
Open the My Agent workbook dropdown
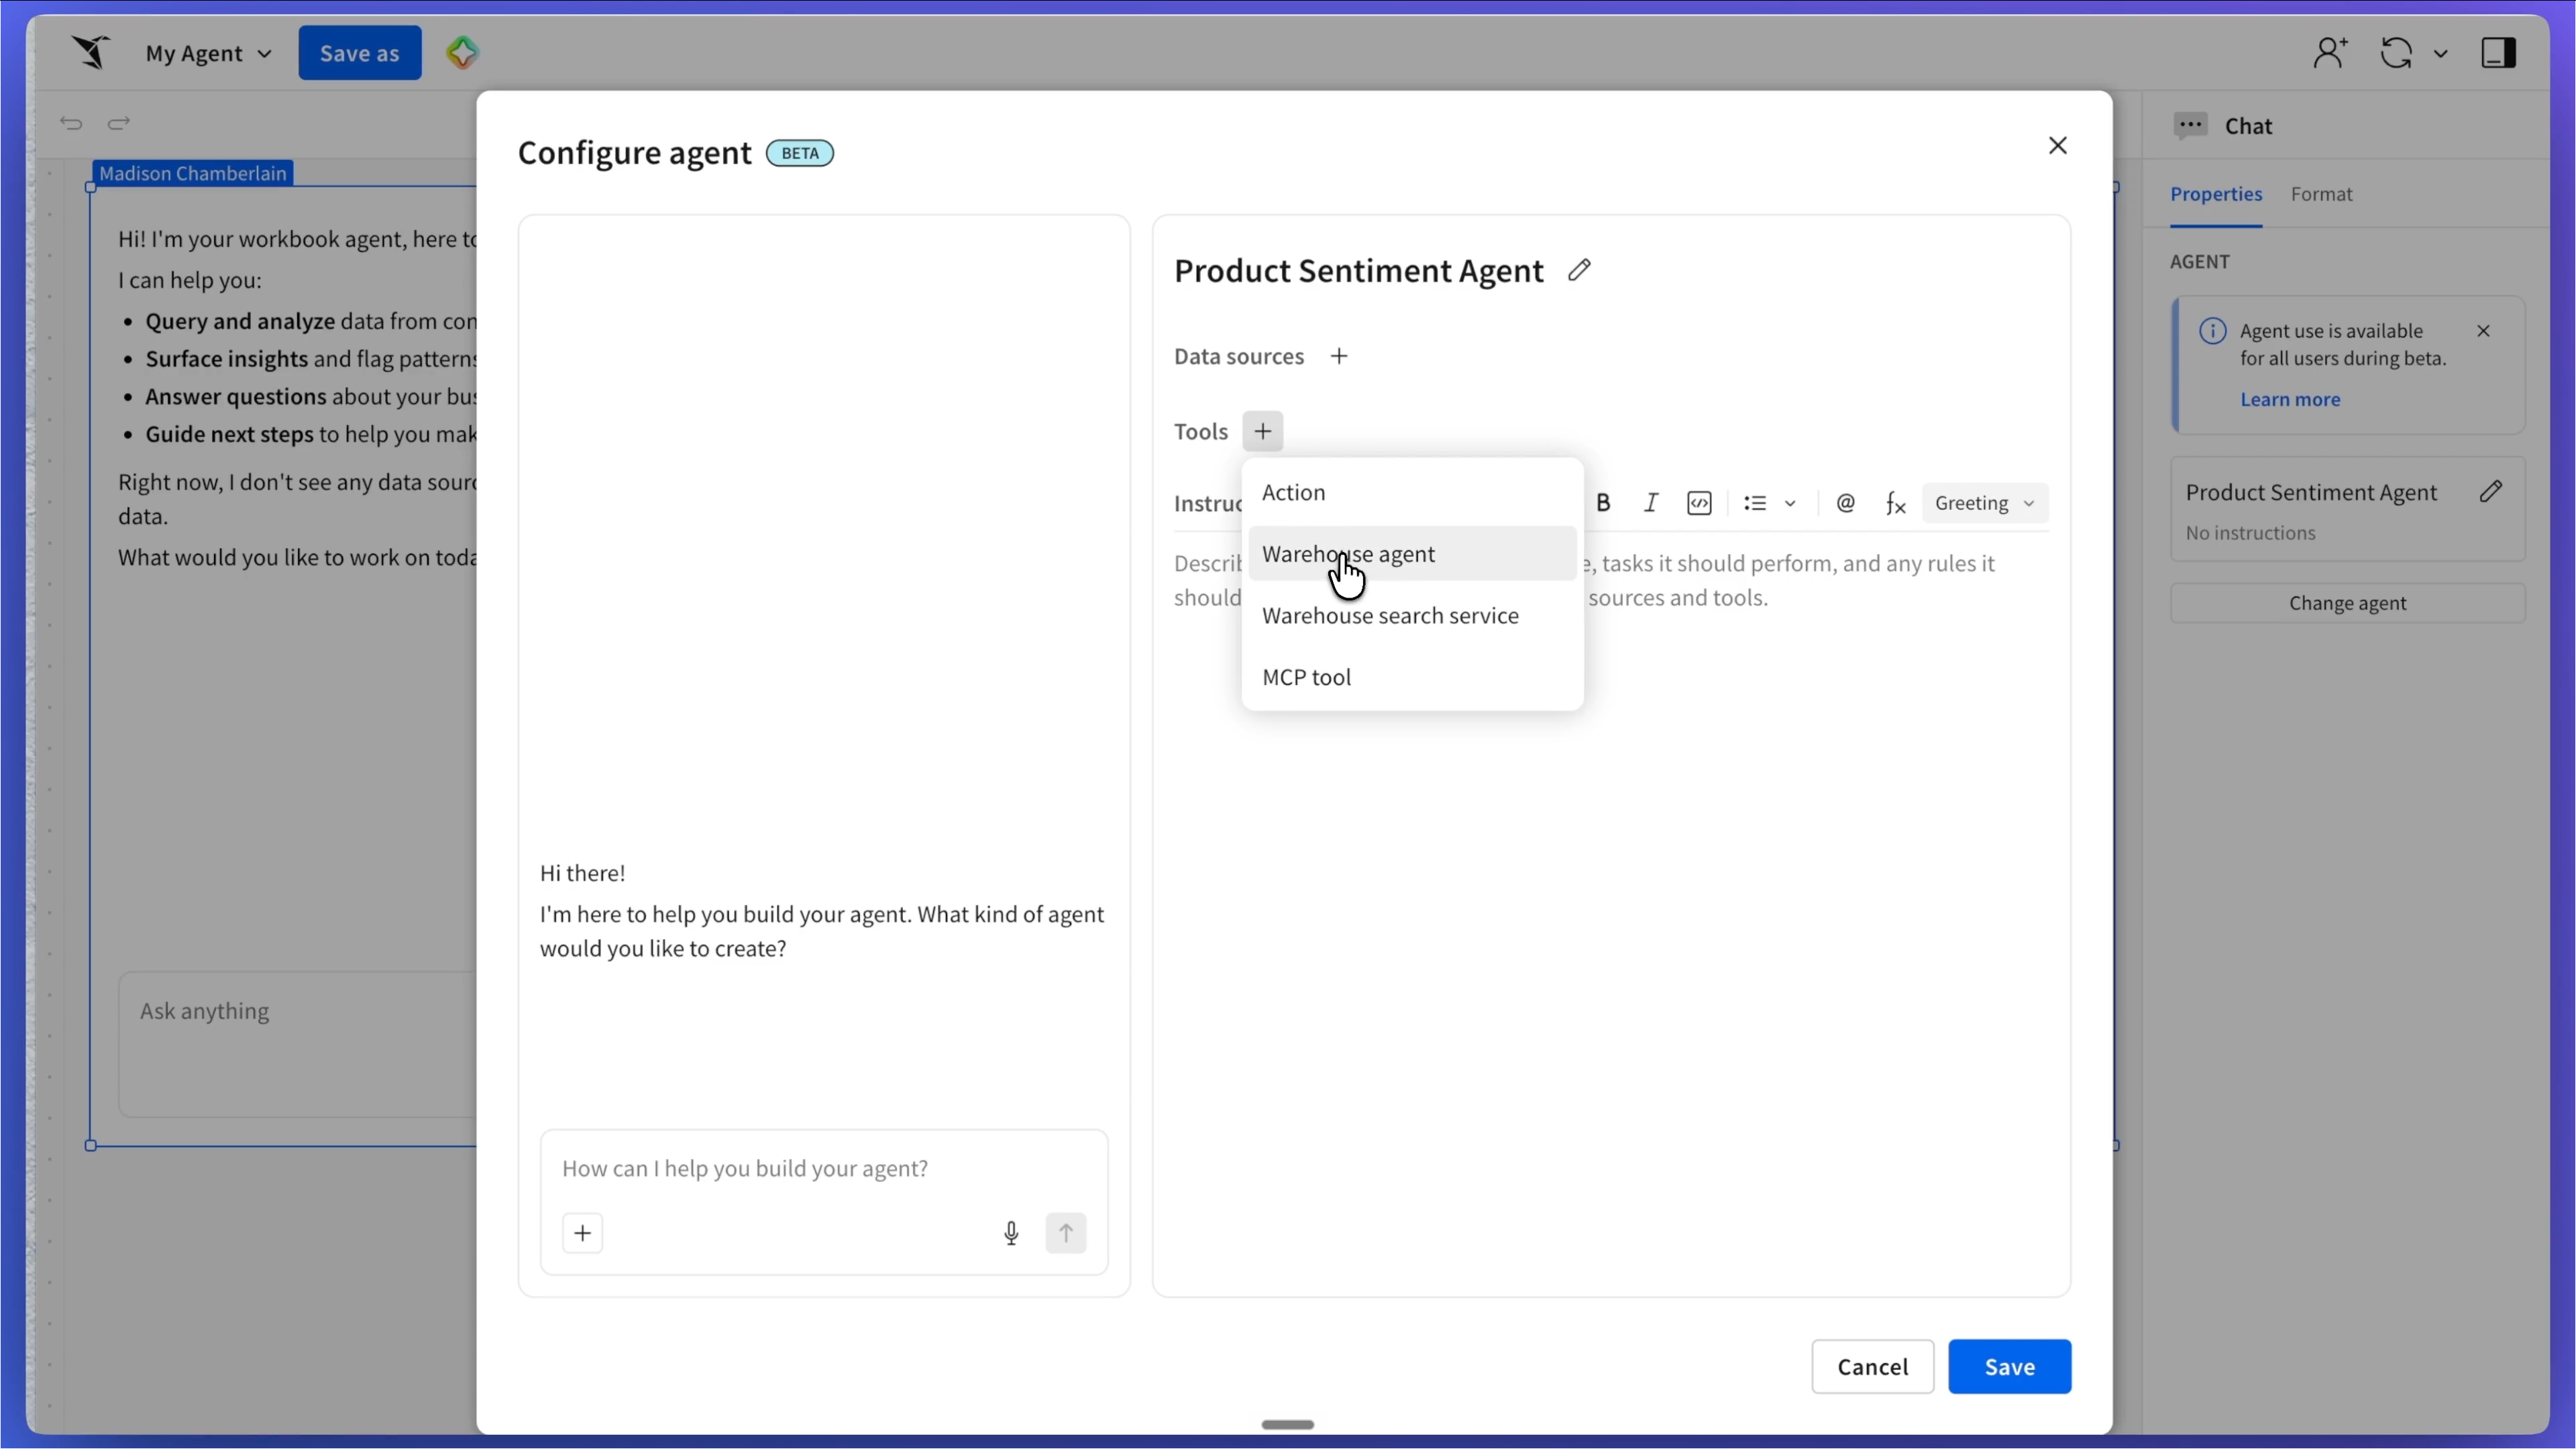tap(208, 53)
